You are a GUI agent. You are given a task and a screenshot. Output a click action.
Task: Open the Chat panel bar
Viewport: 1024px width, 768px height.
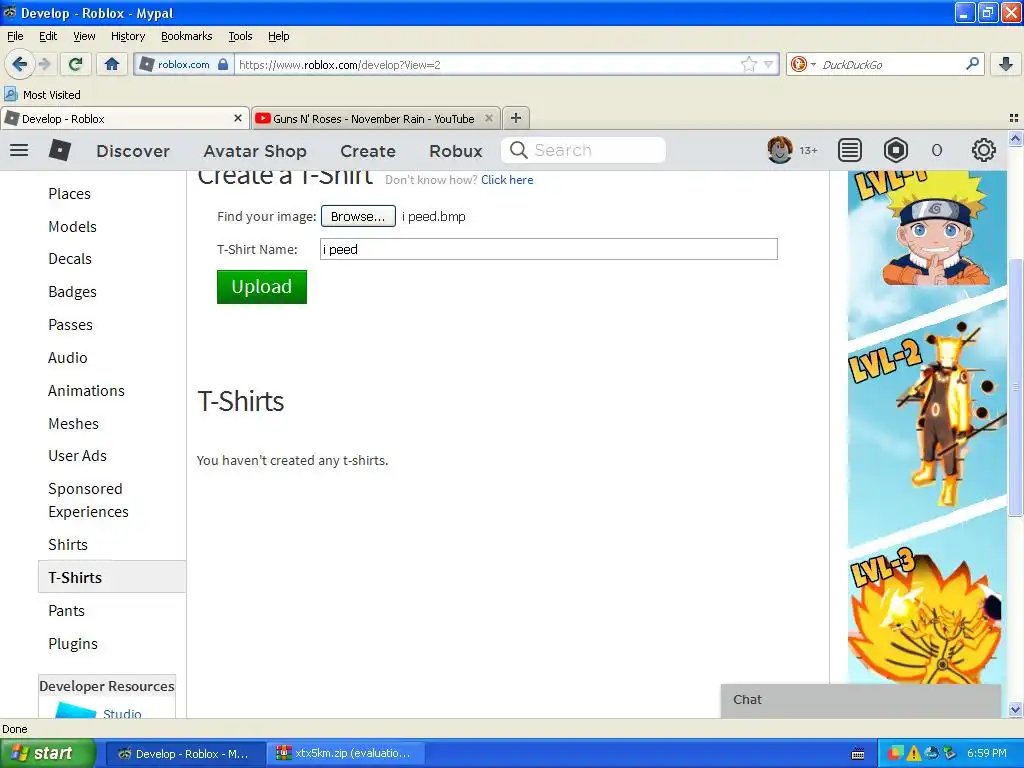pyautogui.click(x=861, y=700)
